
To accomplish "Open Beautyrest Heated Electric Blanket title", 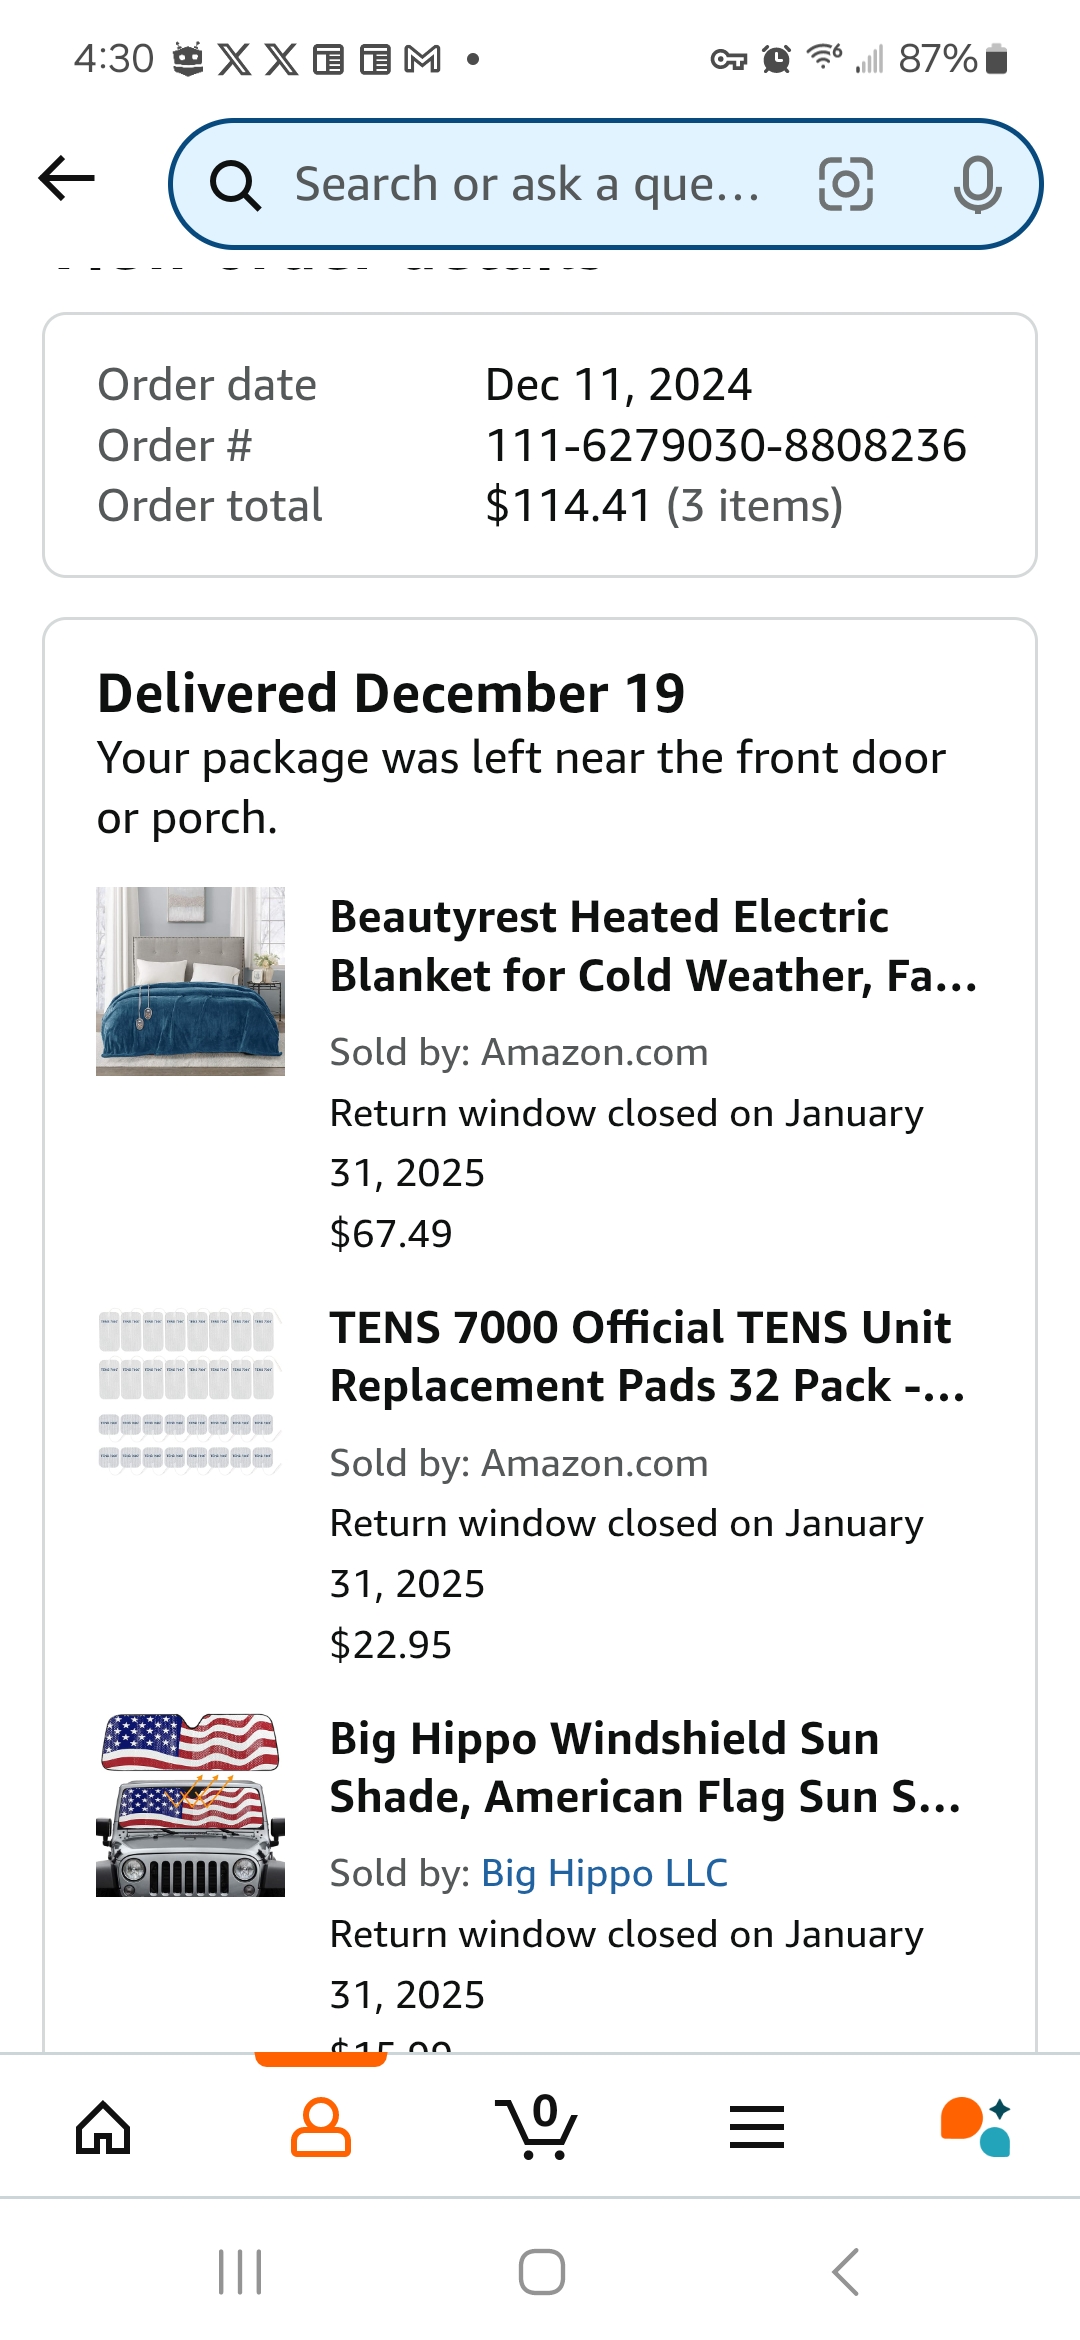I will coord(654,946).
